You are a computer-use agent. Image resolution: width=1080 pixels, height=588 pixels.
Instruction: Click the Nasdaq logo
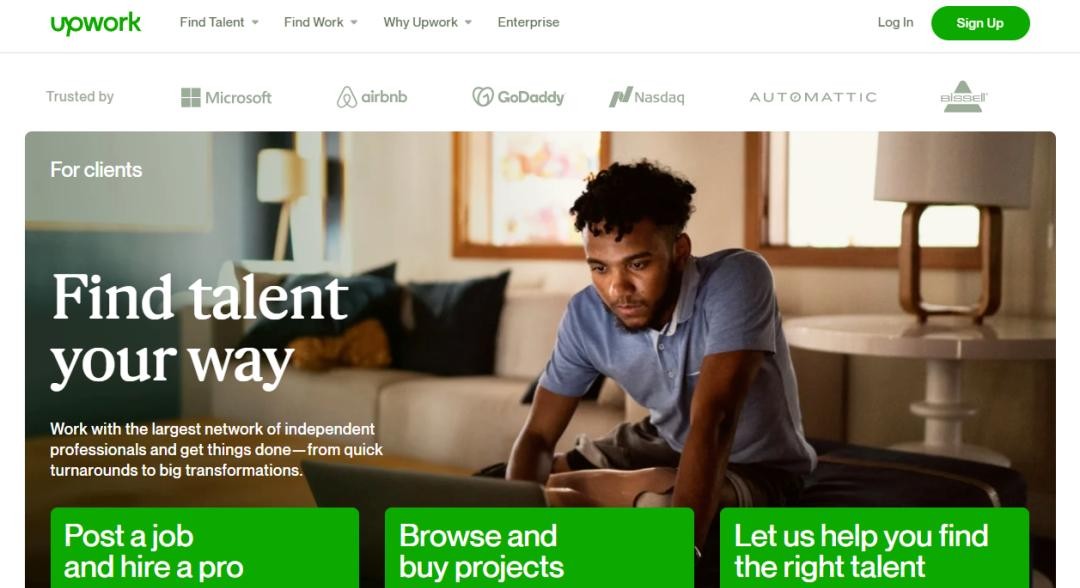coord(647,97)
